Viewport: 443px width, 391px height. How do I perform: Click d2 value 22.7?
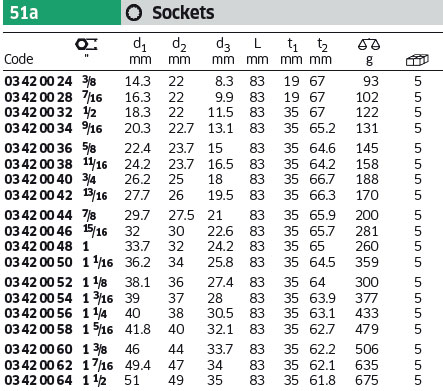tap(181, 128)
